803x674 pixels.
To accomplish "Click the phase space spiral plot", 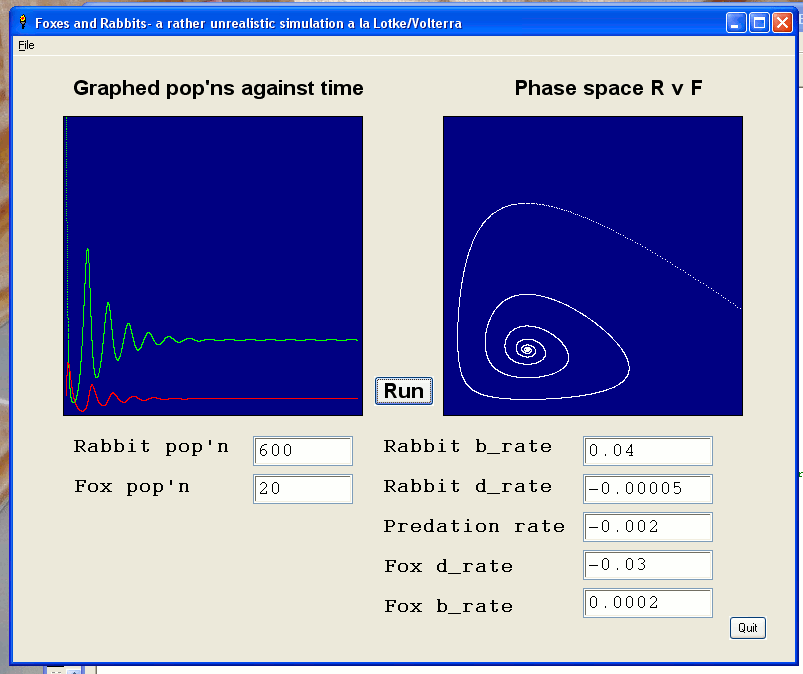I will [x=592, y=265].
